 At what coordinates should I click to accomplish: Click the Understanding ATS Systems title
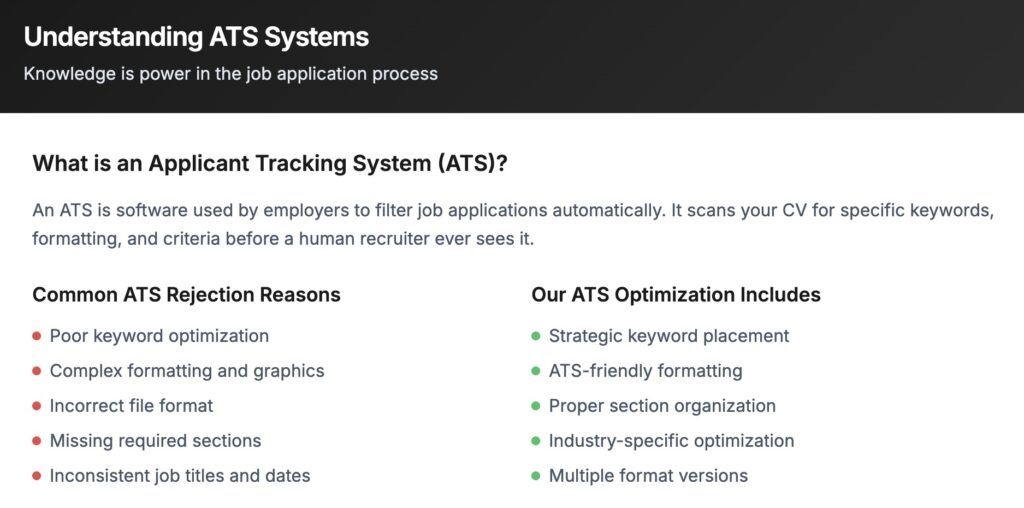point(196,37)
